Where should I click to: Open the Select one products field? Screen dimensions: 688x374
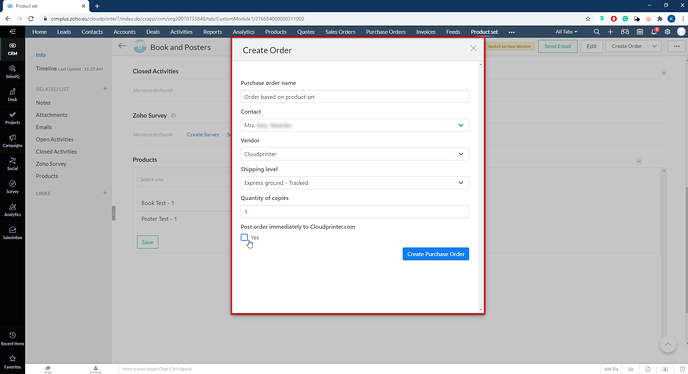(184, 180)
